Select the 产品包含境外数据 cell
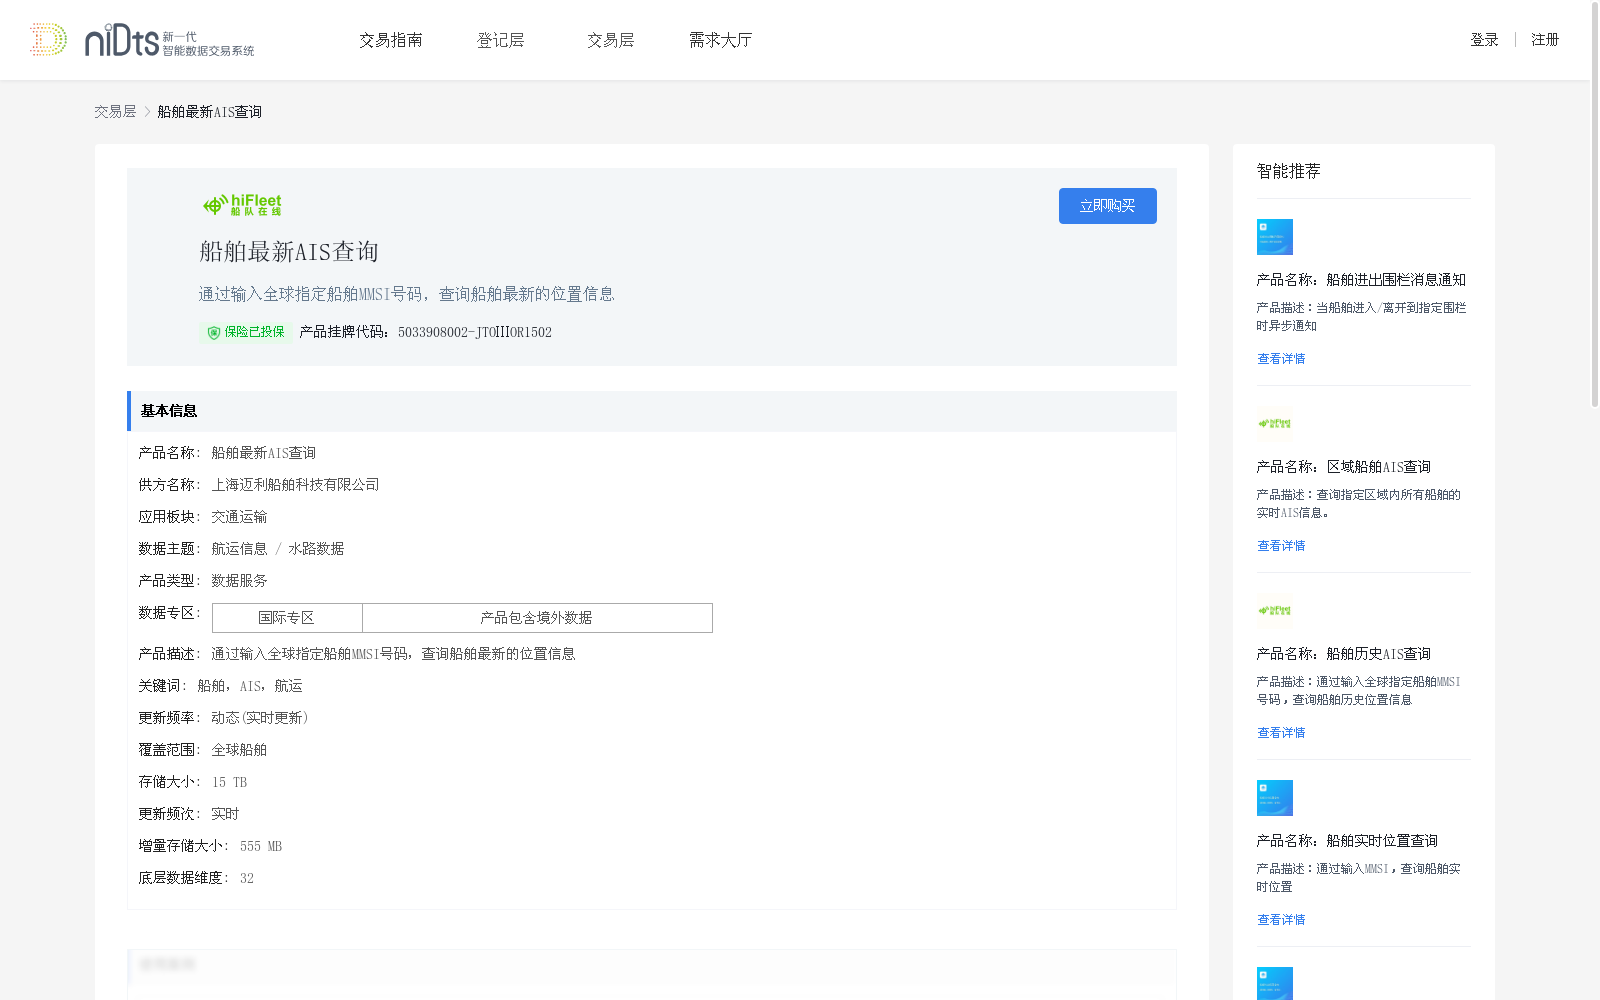 537,618
